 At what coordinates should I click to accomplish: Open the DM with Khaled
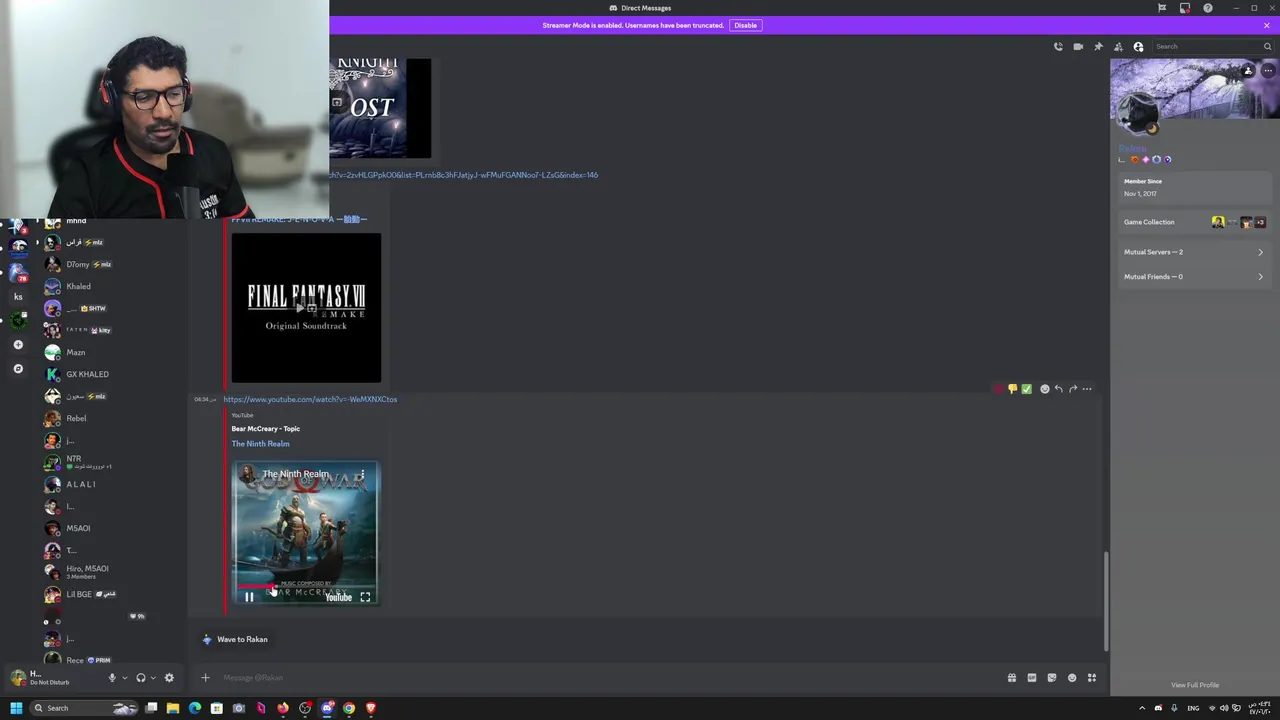click(x=110, y=286)
